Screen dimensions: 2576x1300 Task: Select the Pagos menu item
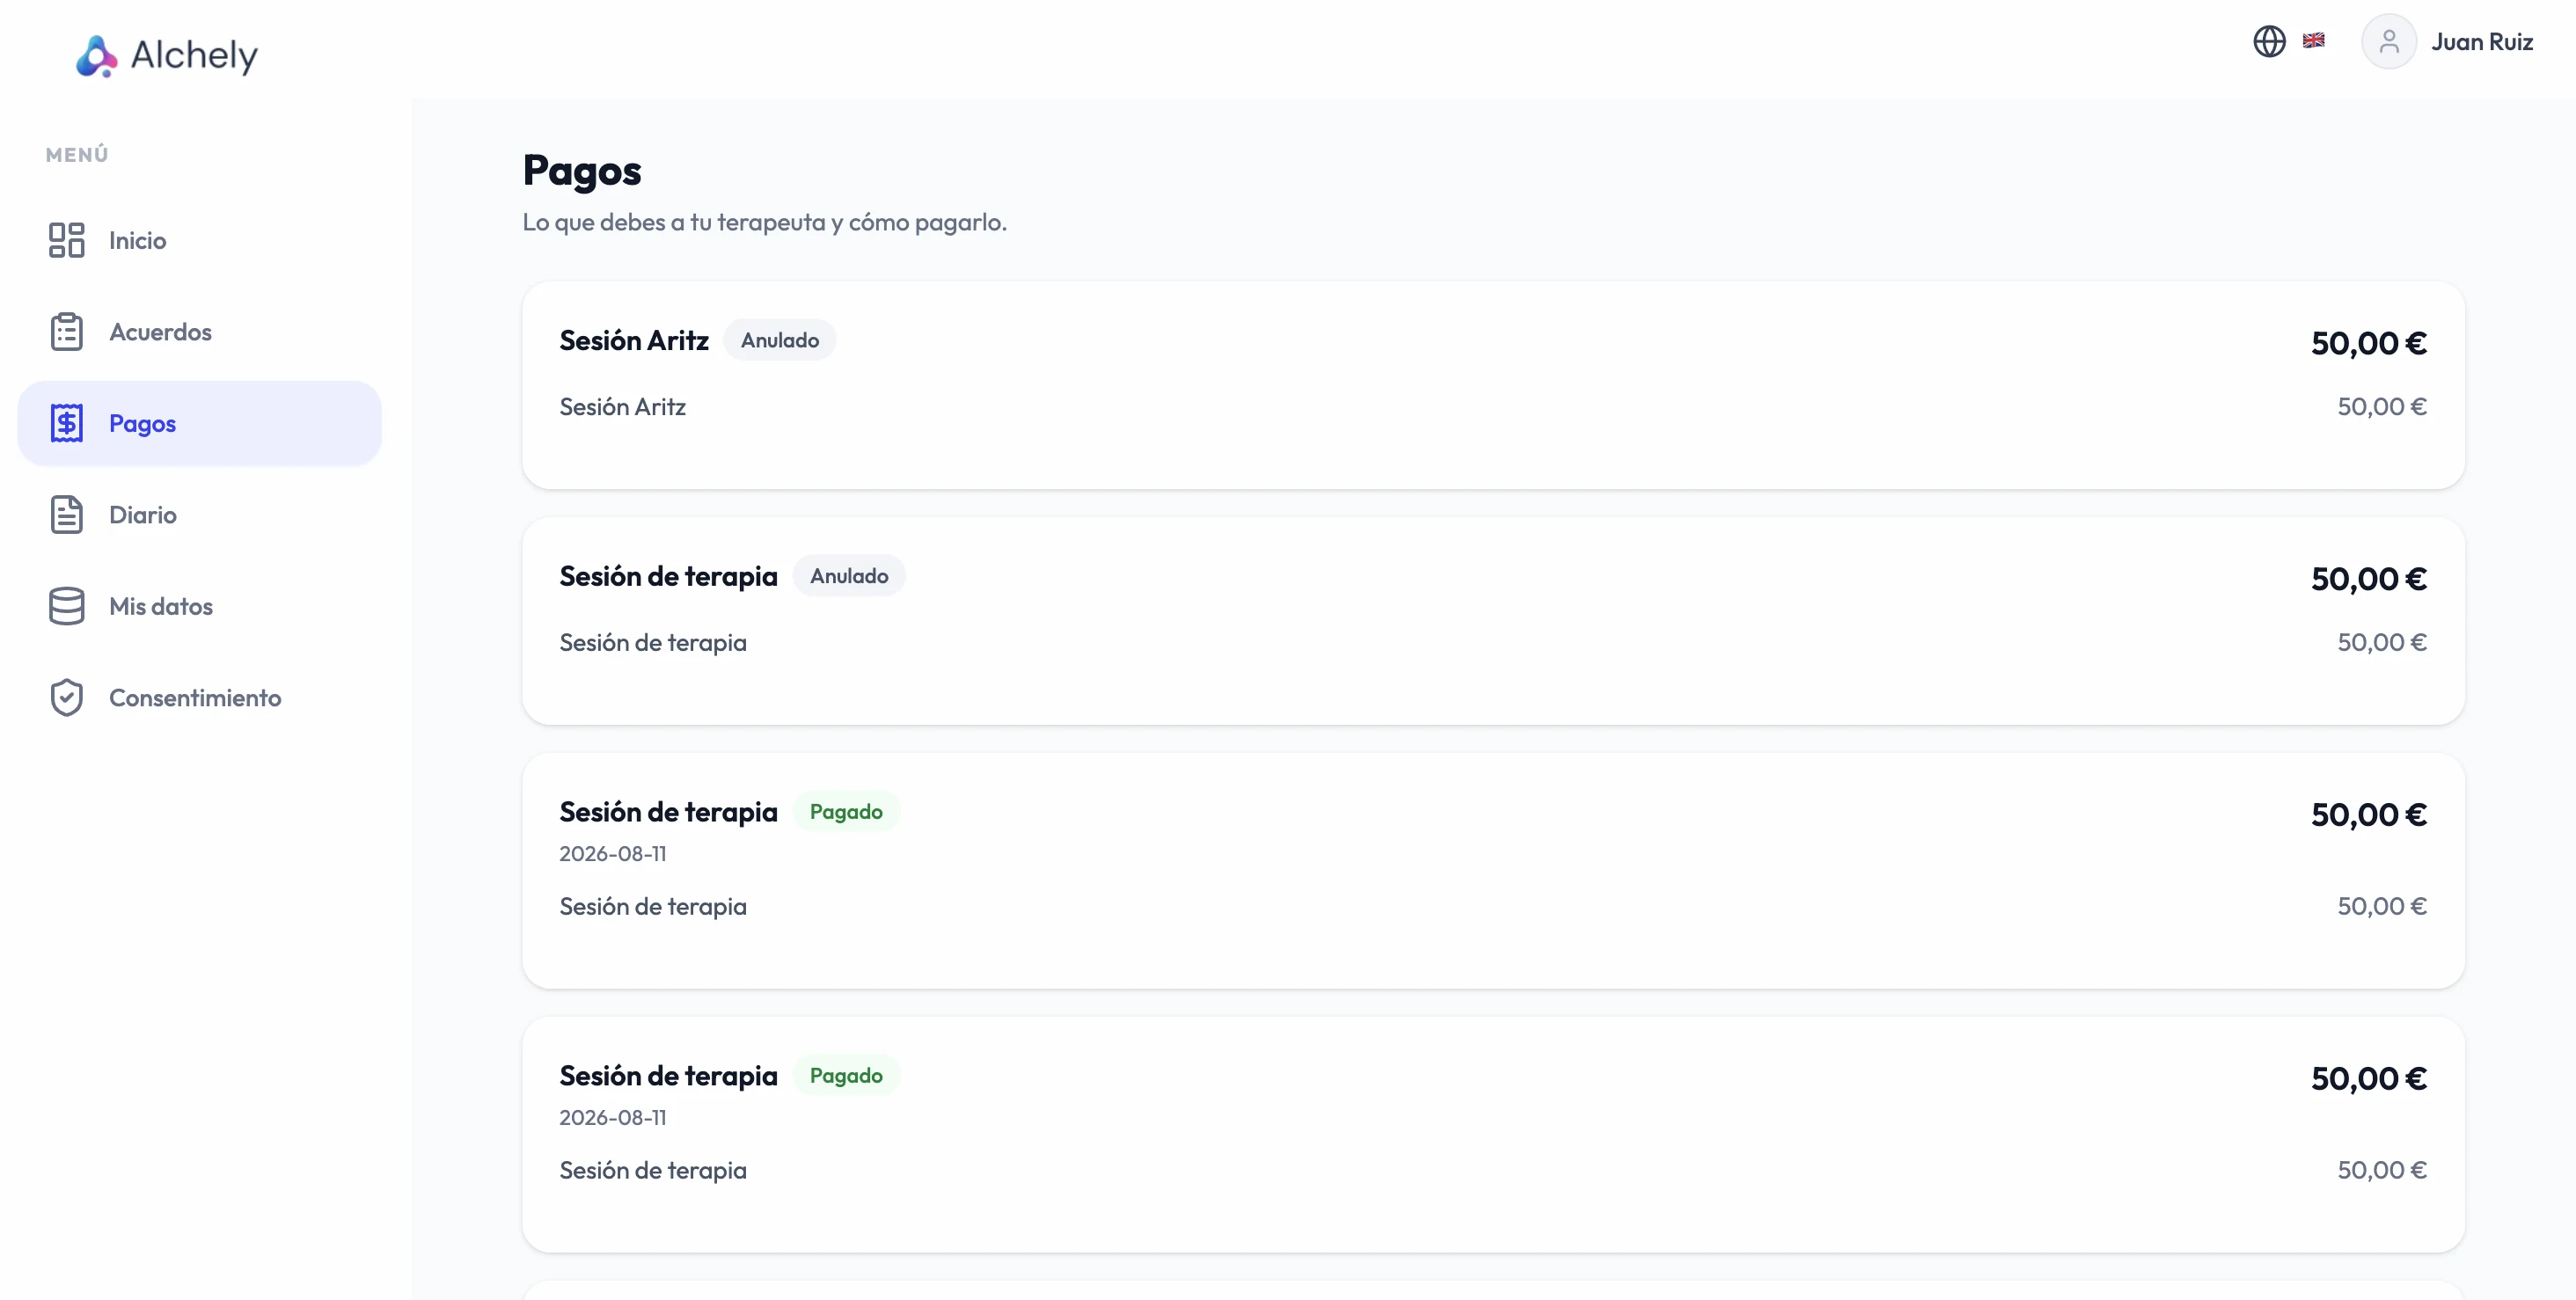(199, 423)
